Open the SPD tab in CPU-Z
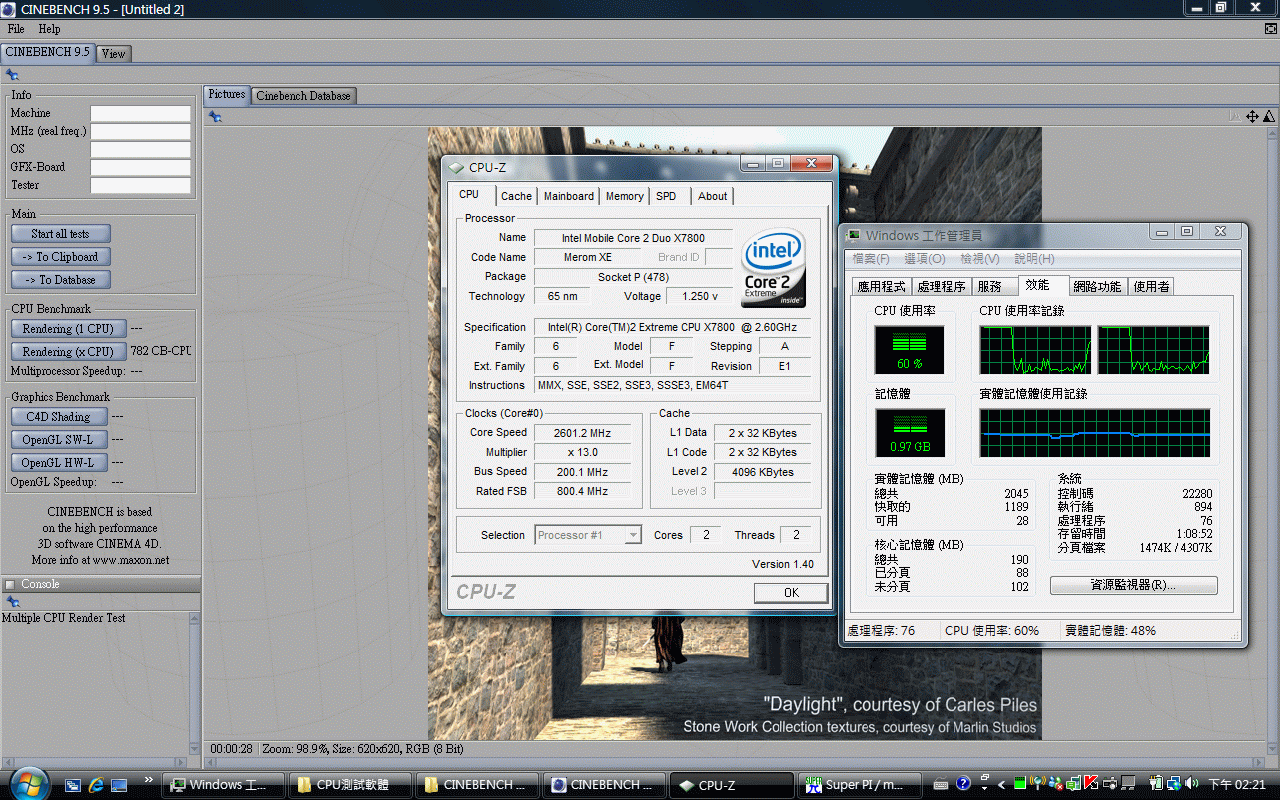 [x=667, y=196]
